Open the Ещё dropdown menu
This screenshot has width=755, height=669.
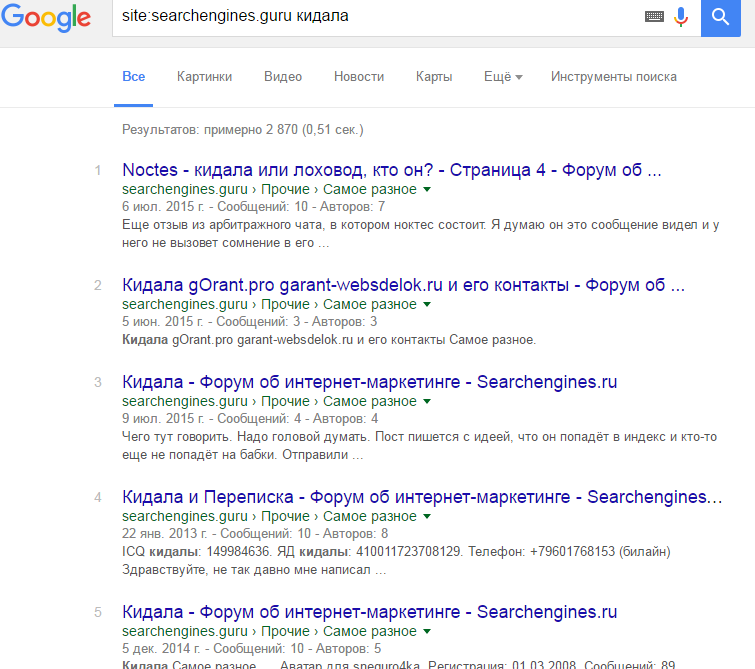point(503,77)
